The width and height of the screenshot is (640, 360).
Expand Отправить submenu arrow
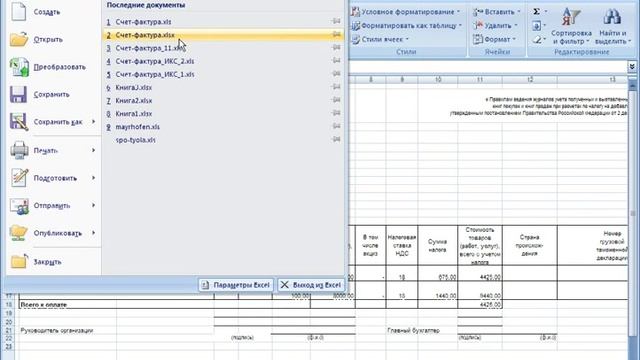[x=93, y=205]
